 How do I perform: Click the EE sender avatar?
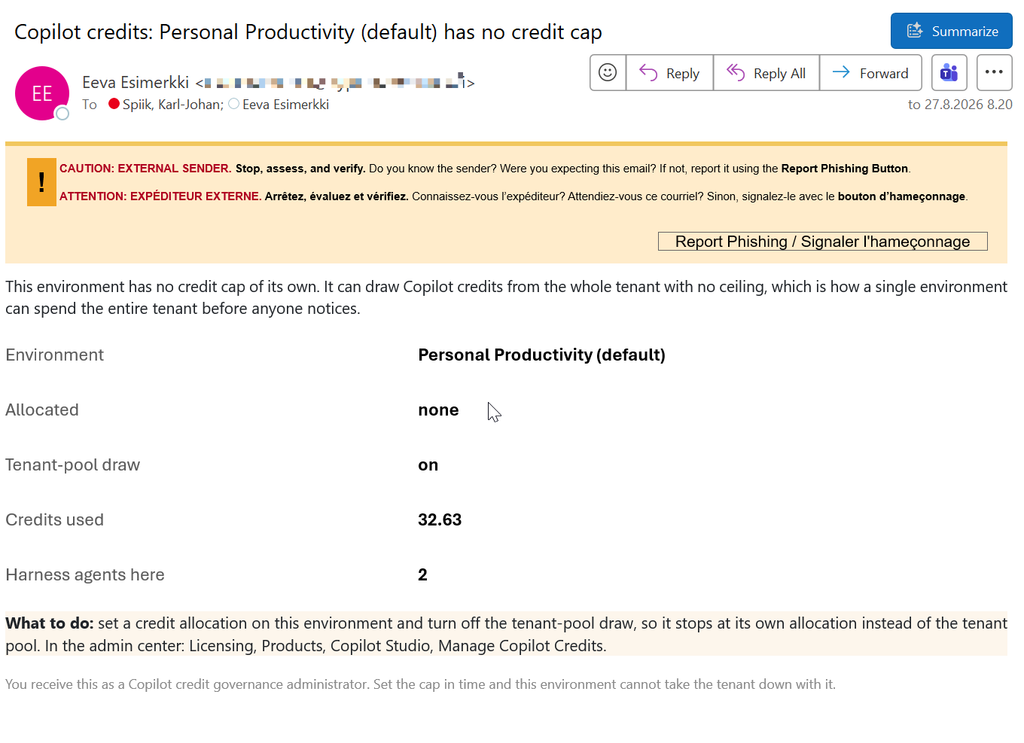click(42, 93)
